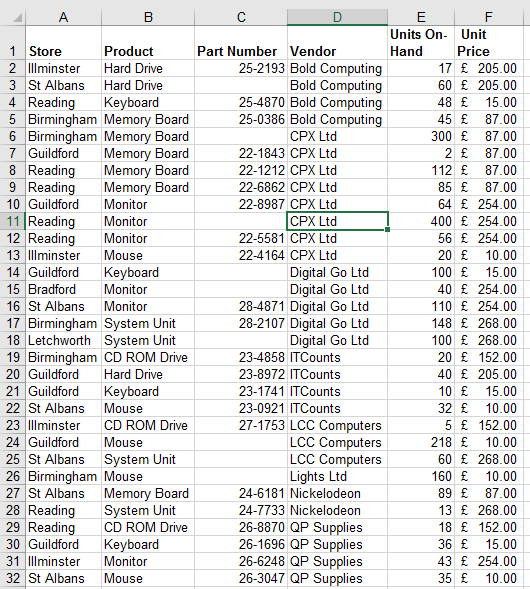
Task: Click the Select All corner triangle
Action: tap(18, 18)
